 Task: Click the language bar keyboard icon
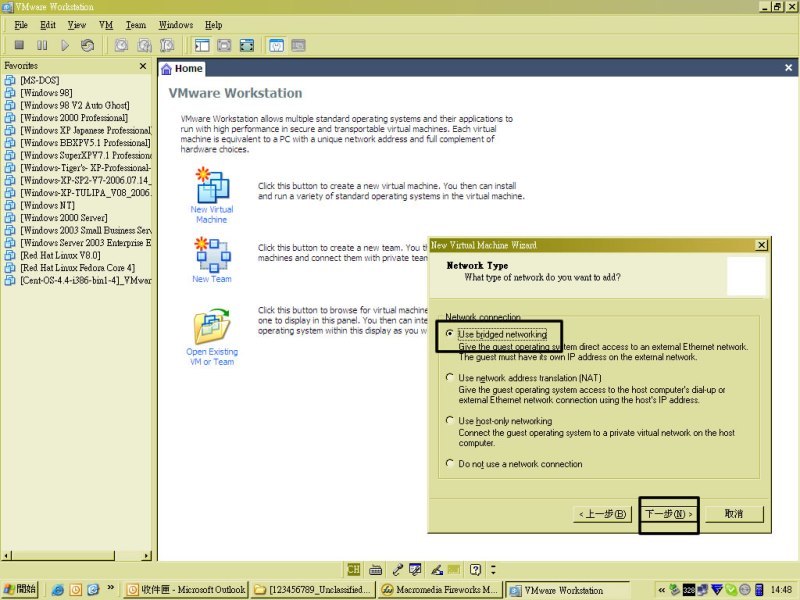pyautogui.click(x=376, y=569)
